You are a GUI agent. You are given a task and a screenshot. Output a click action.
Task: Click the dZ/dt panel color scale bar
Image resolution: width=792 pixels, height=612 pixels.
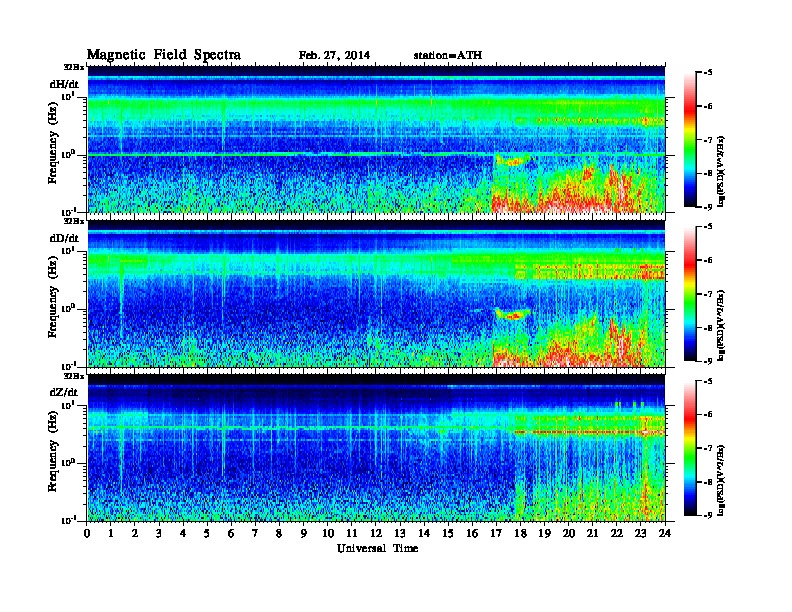click(x=690, y=447)
